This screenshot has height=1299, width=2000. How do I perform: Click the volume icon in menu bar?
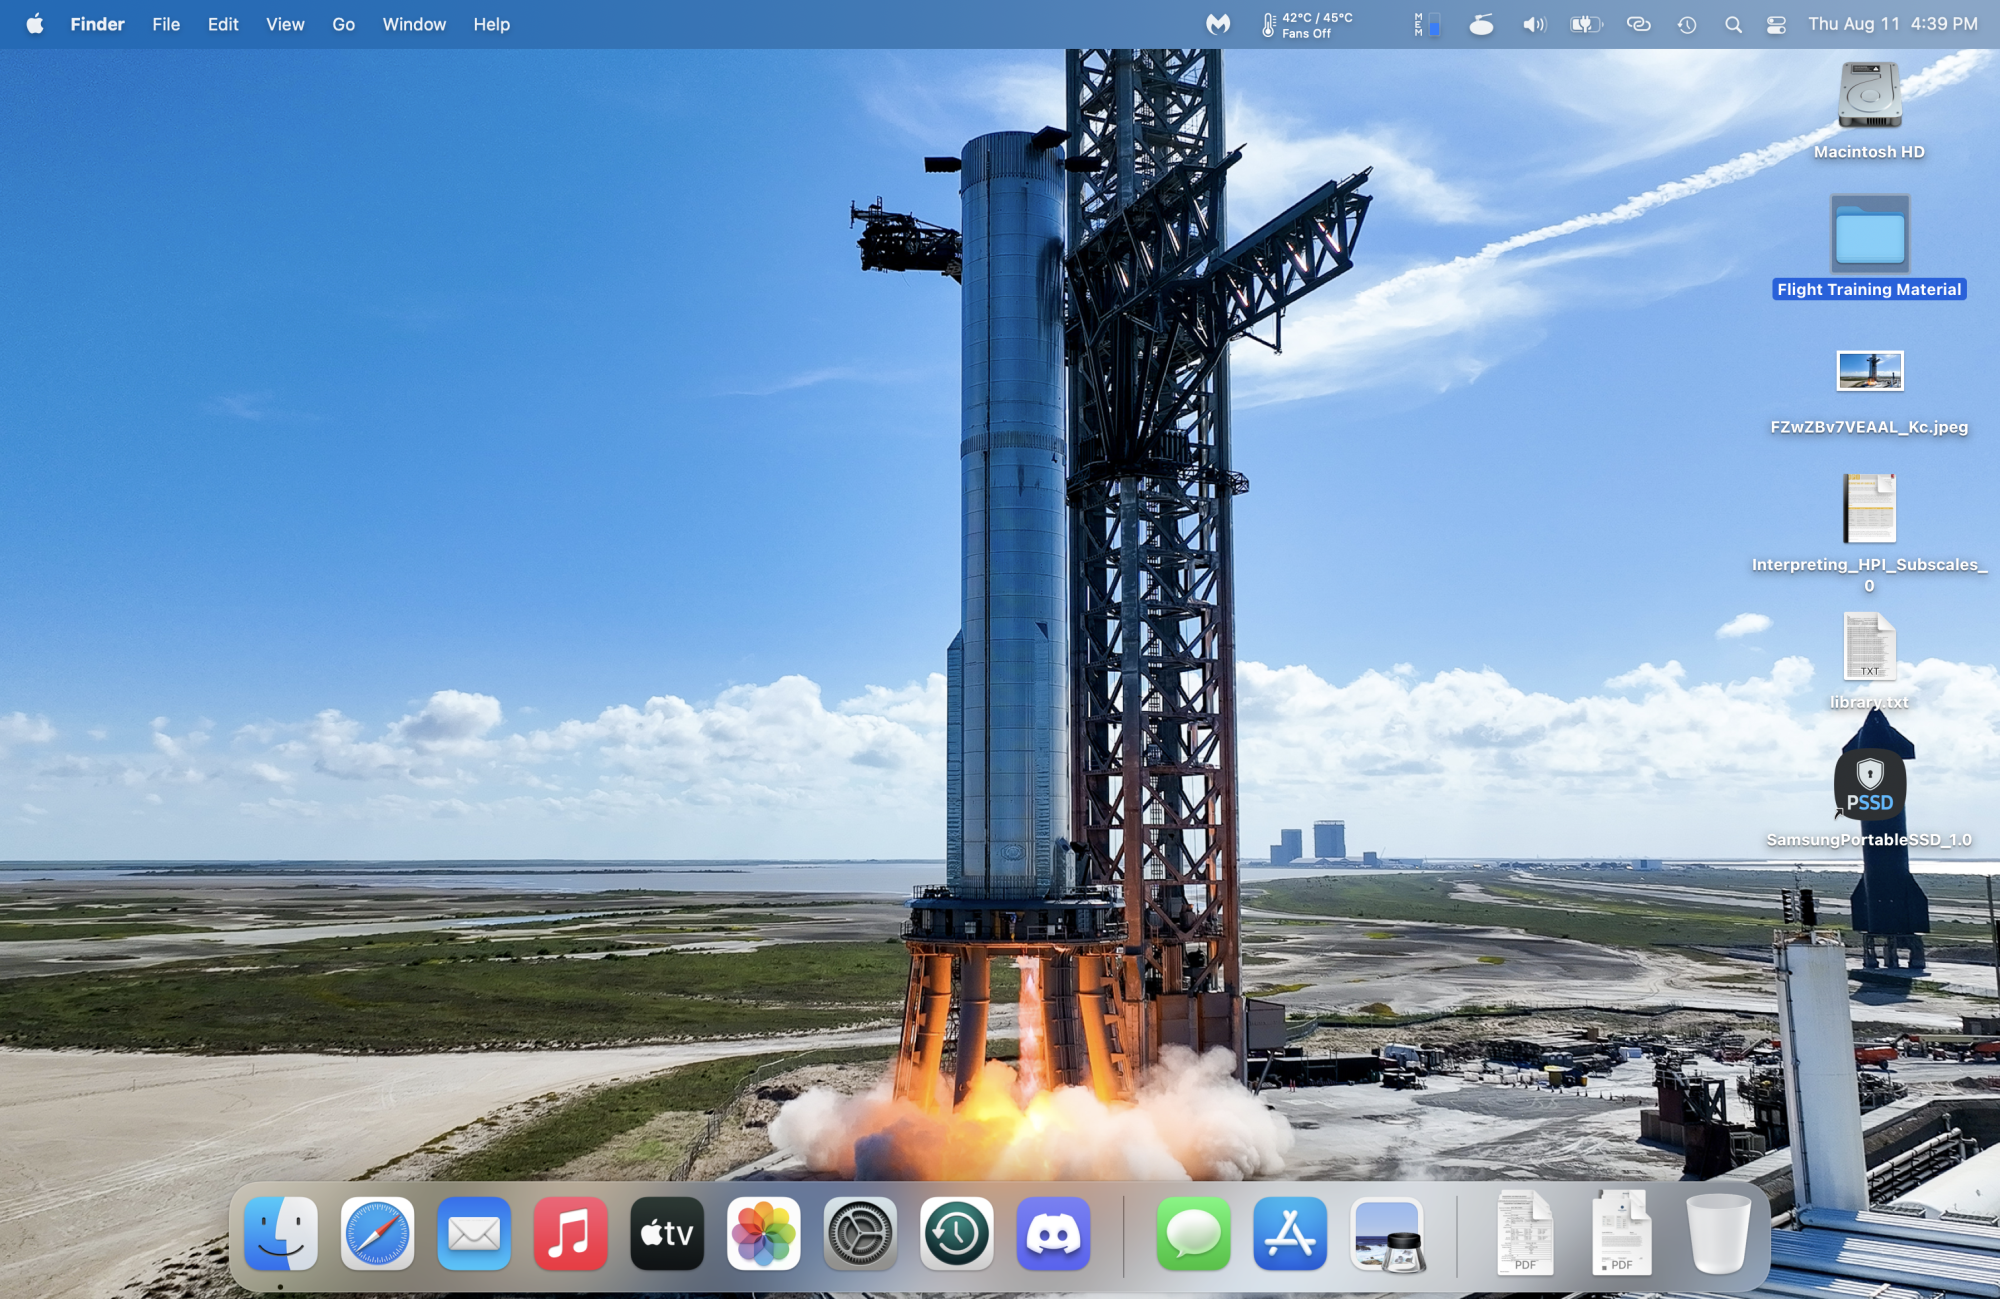point(1533,25)
